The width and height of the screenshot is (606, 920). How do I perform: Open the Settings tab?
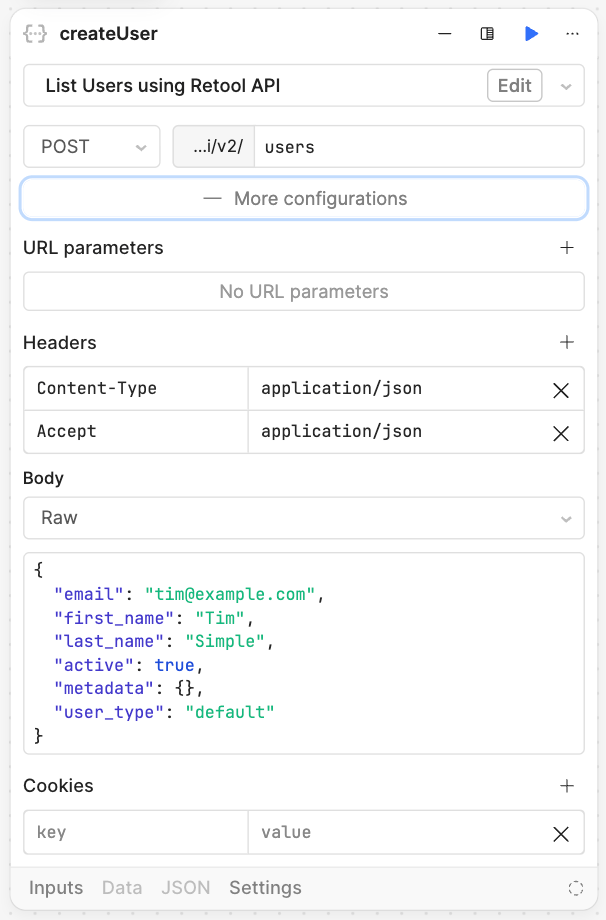pyautogui.click(x=265, y=888)
